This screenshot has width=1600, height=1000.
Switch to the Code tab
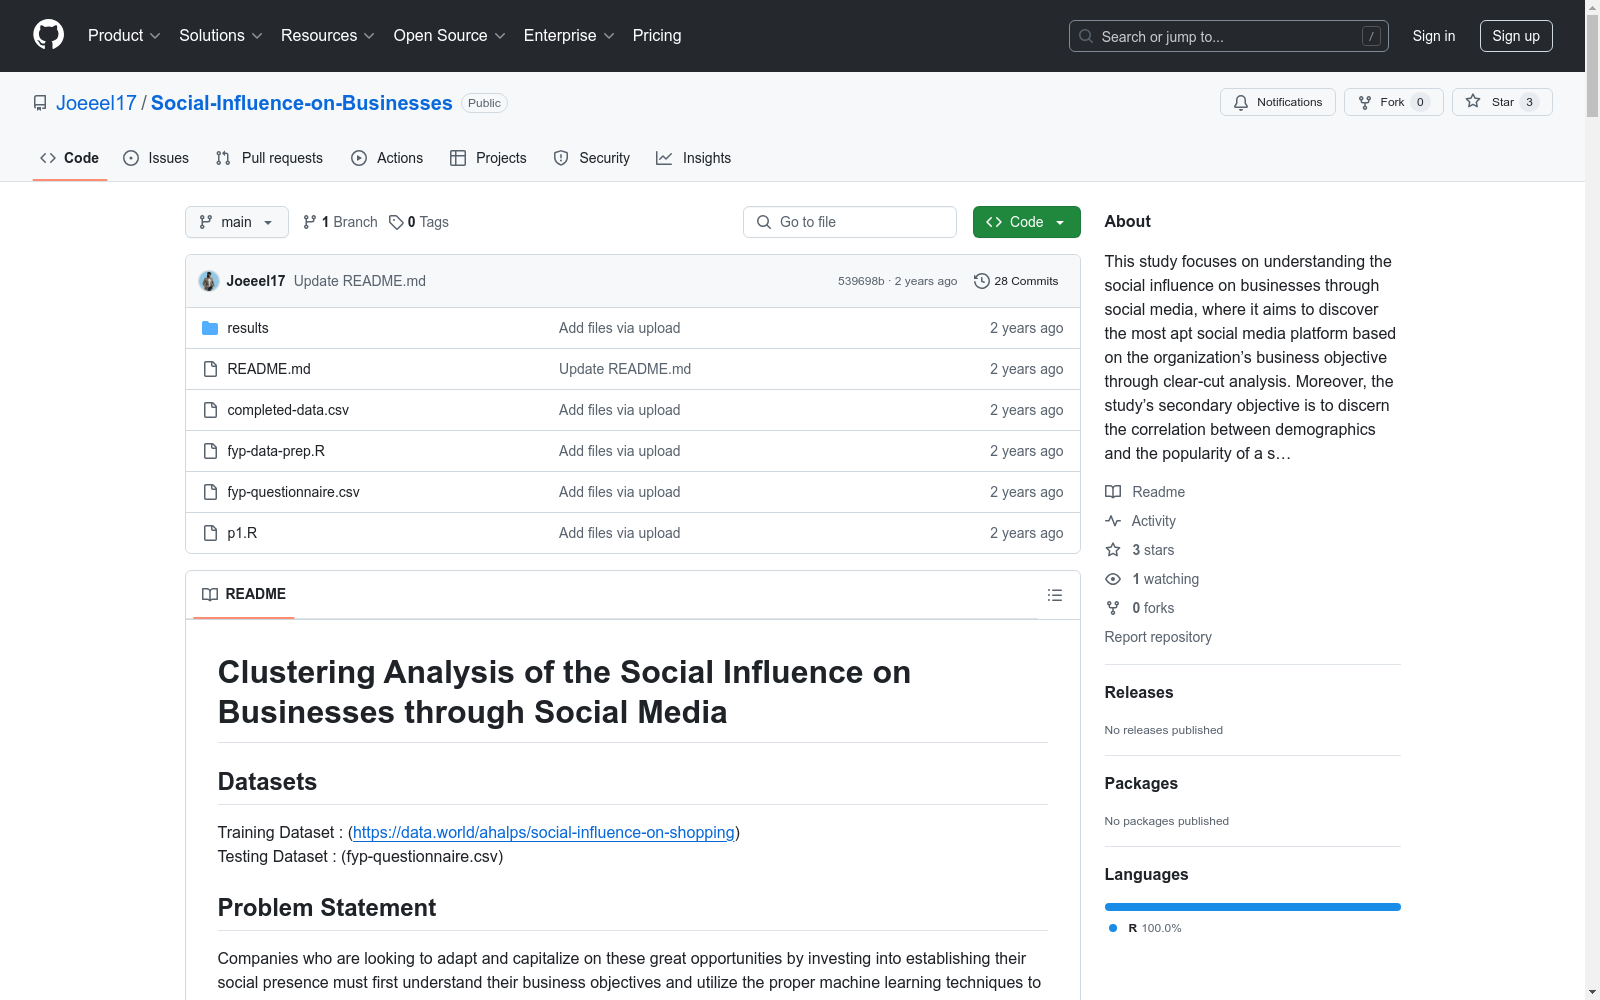(x=70, y=158)
